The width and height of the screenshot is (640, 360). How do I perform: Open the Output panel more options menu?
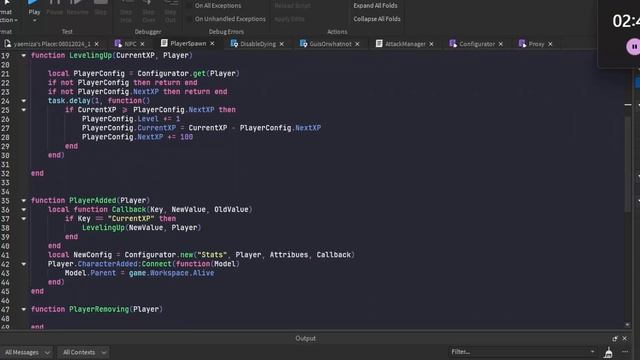tap(625, 352)
